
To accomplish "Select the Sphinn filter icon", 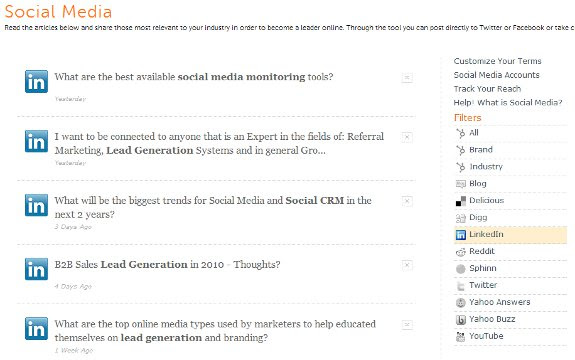I will (x=461, y=269).
